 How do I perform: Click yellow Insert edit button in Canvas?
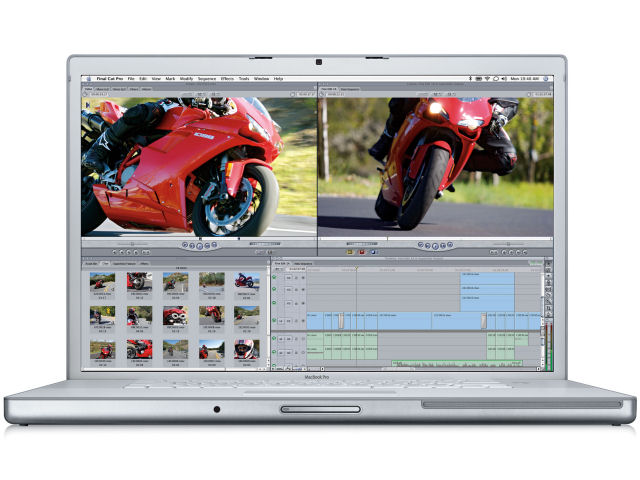pyautogui.click(x=350, y=252)
